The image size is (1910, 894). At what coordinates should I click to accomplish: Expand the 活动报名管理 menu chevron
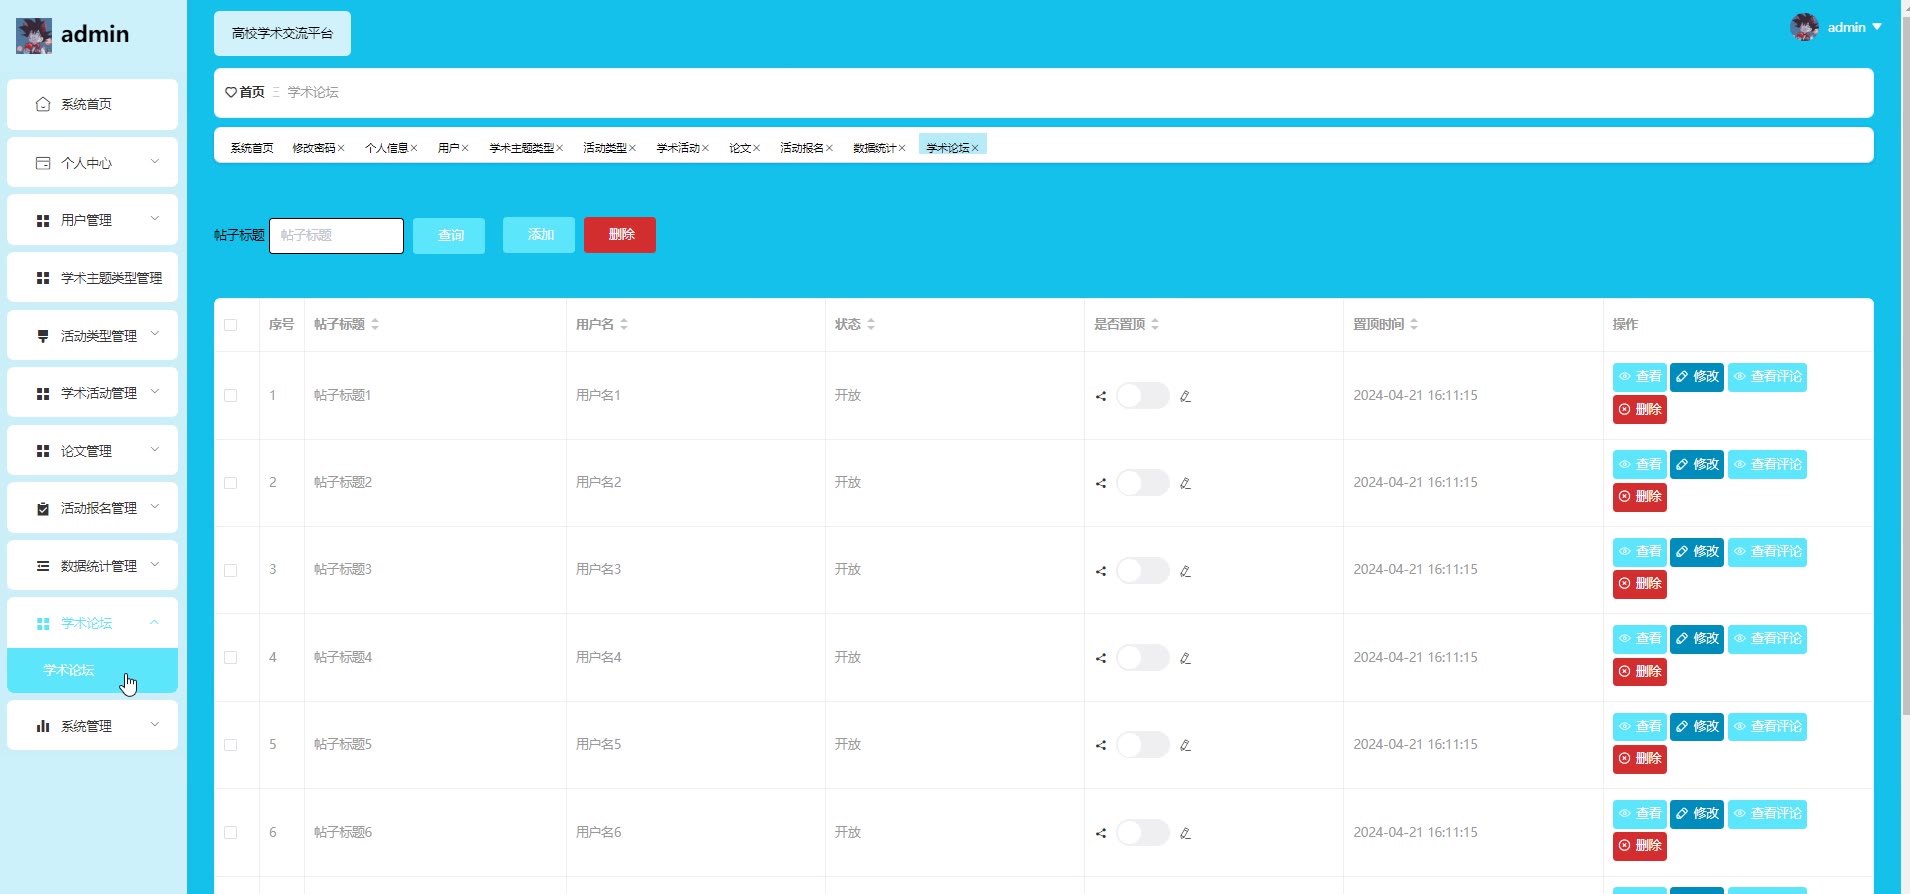tap(155, 507)
